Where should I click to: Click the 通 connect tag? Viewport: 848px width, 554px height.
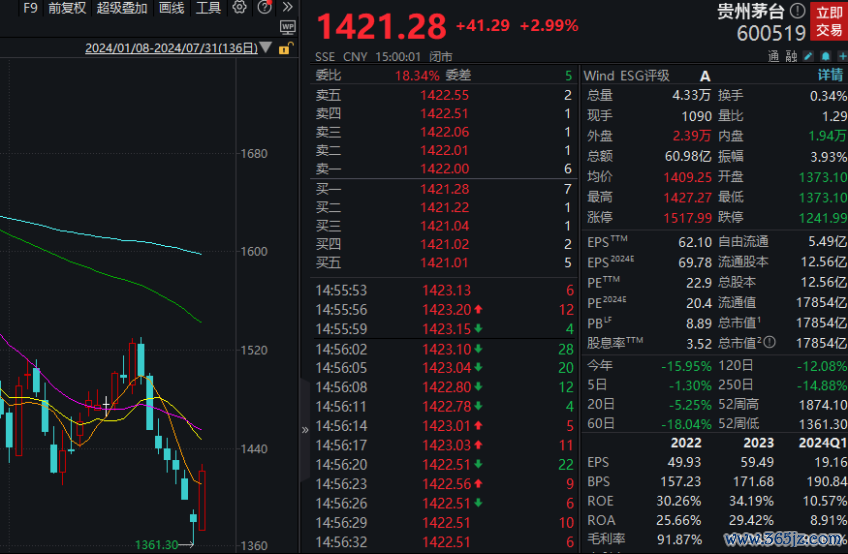(x=773, y=56)
